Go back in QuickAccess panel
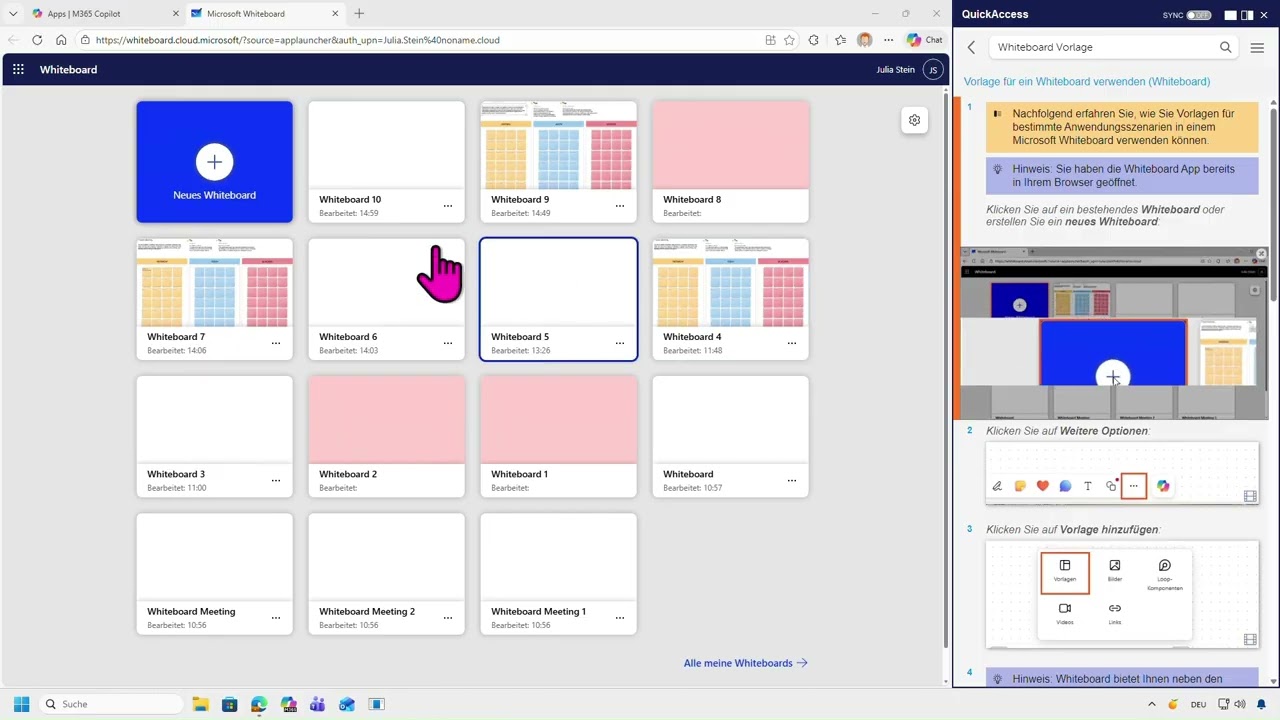 click(971, 47)
